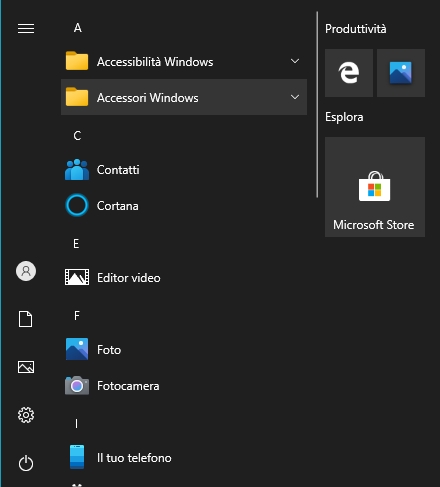Toggle the hamburger menu at top left

click(x=26, y=29)
